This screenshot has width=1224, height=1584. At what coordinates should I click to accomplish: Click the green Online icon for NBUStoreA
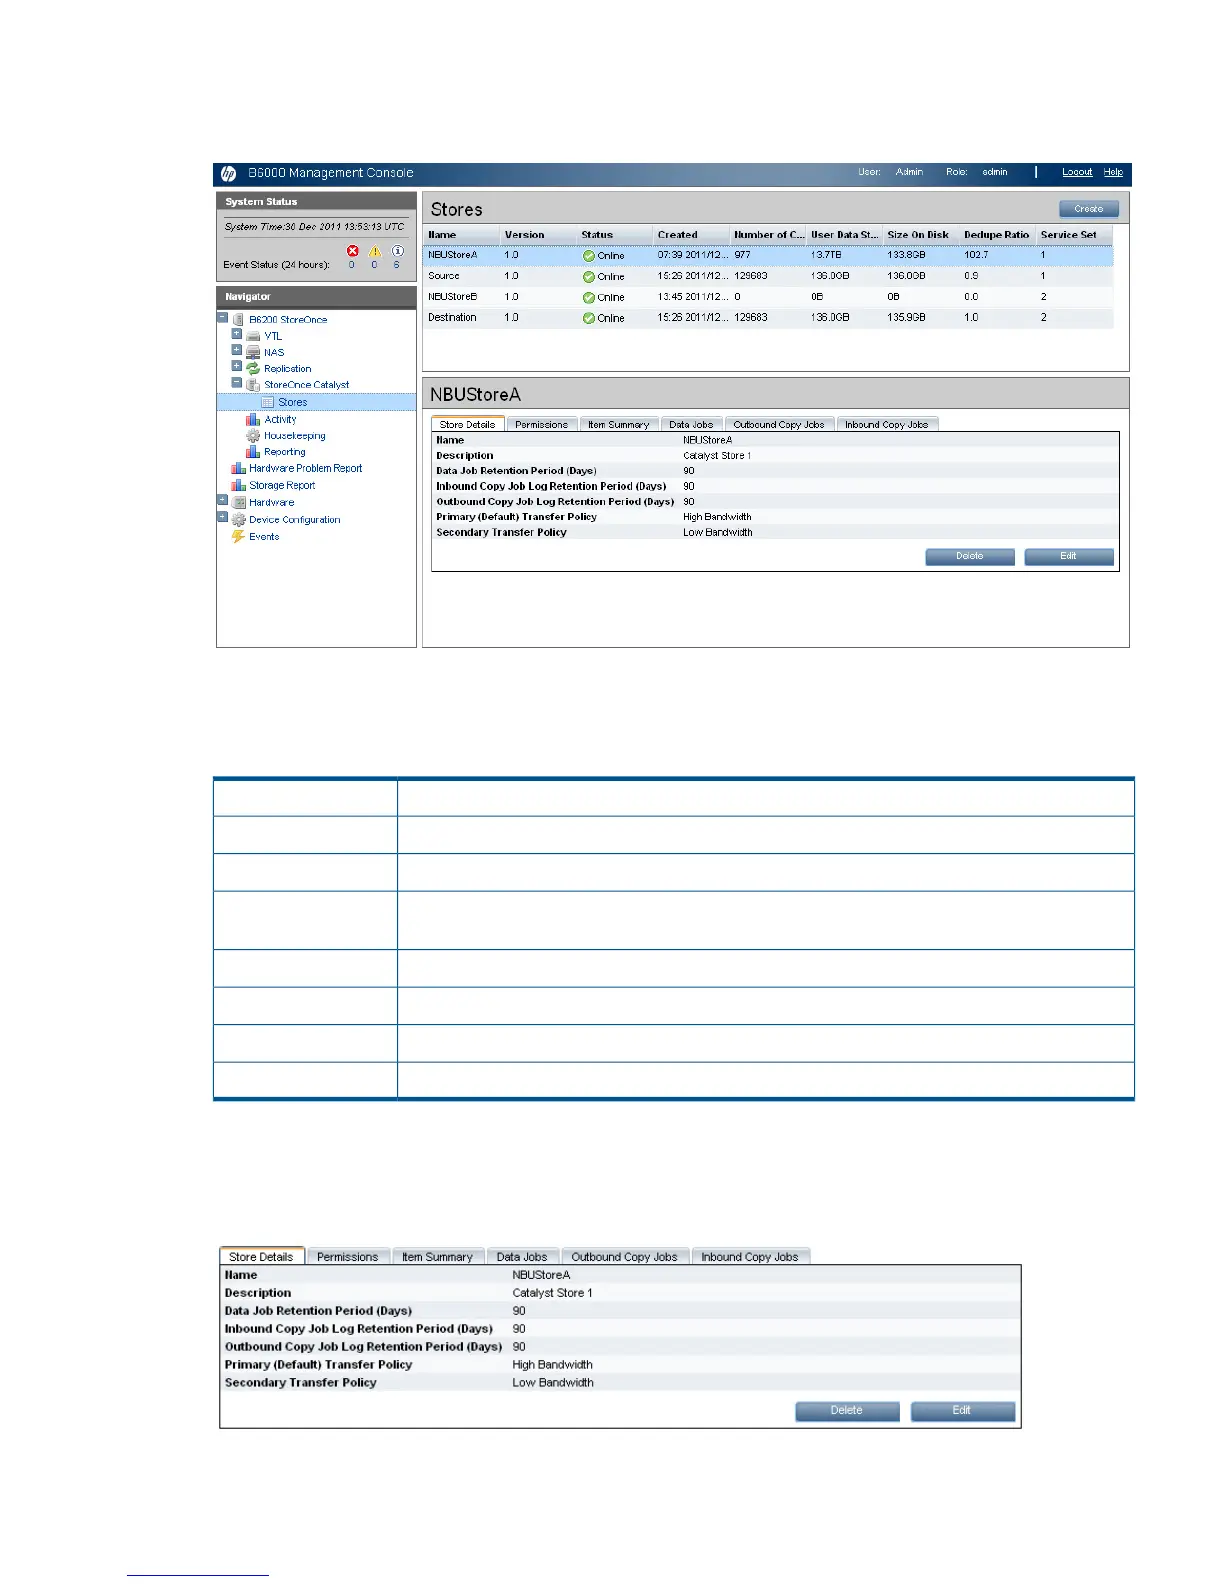[x=589, y=256]
